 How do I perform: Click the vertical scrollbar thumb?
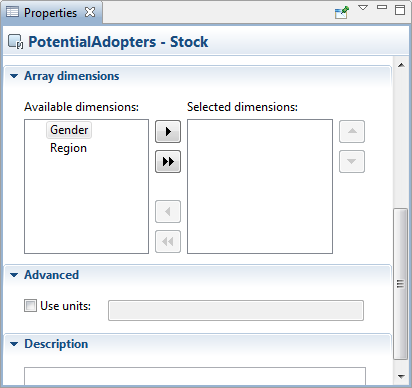[x=400, y=284]
